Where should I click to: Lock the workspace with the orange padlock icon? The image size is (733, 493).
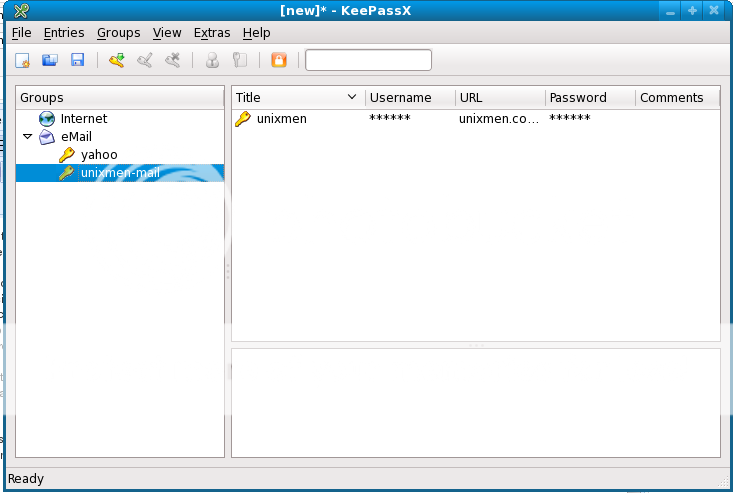279,60
